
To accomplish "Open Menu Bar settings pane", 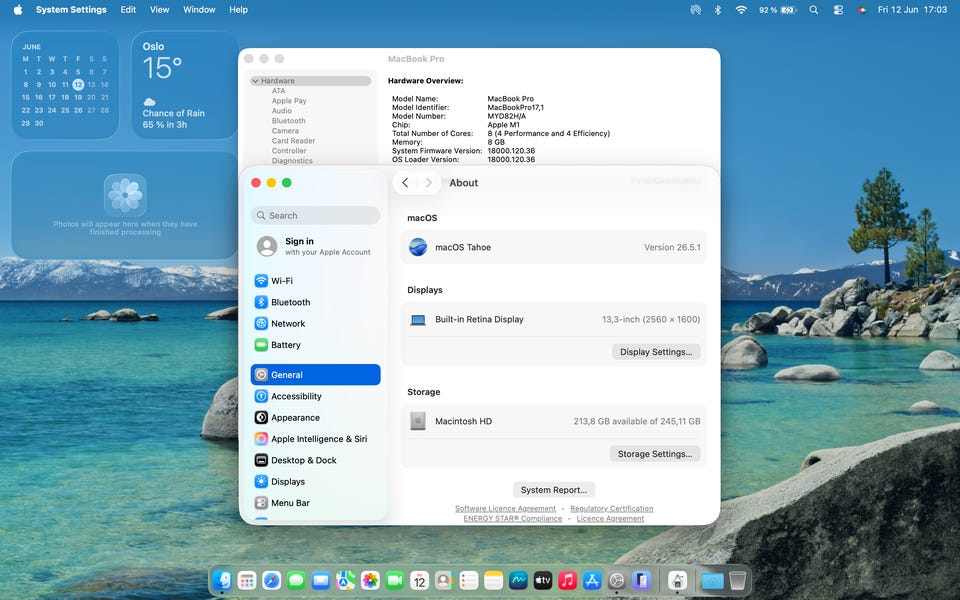I will [315, 503].
